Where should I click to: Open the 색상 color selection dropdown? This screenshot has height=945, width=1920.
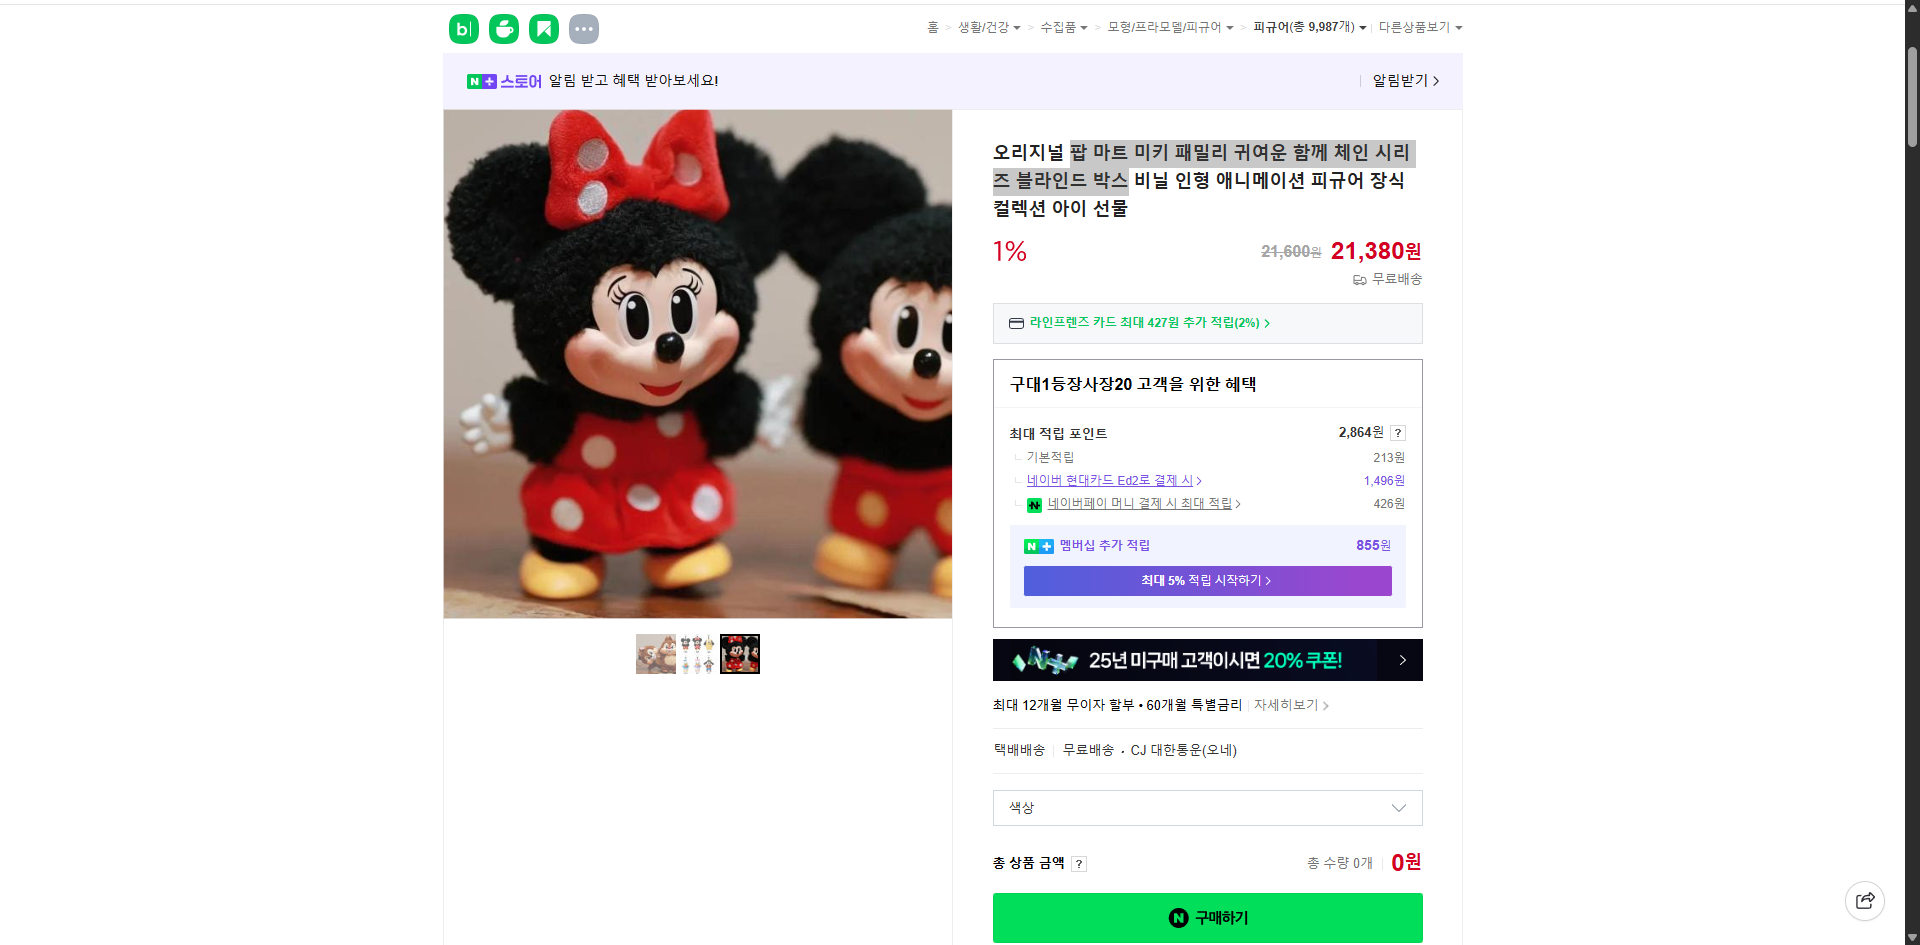click(x=1206, y=808)
